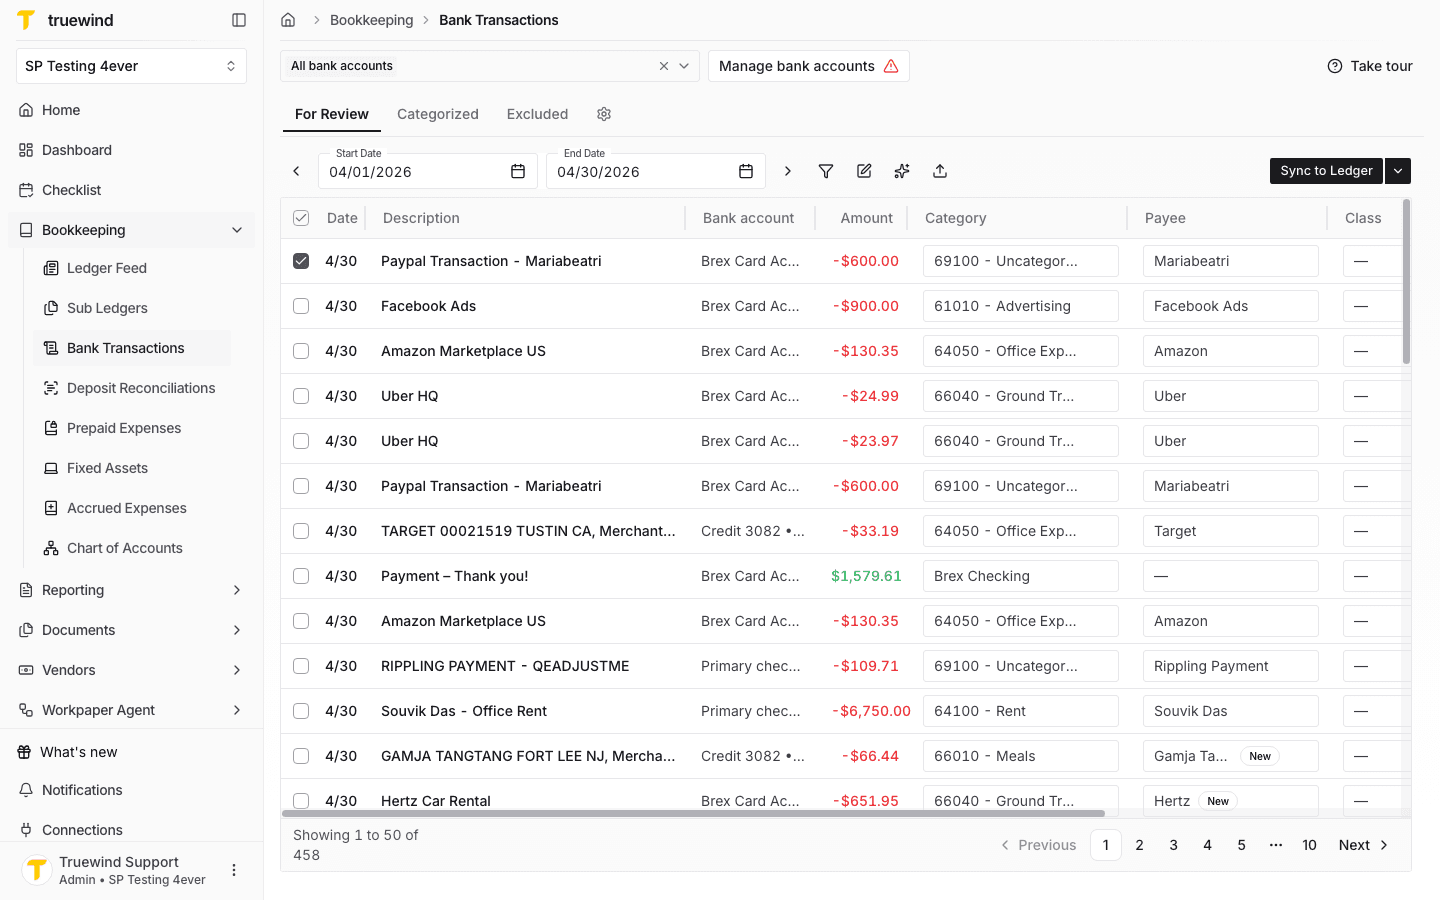
Task: Check the Facebook Ads row checkbox
Action: pos(301,306)
